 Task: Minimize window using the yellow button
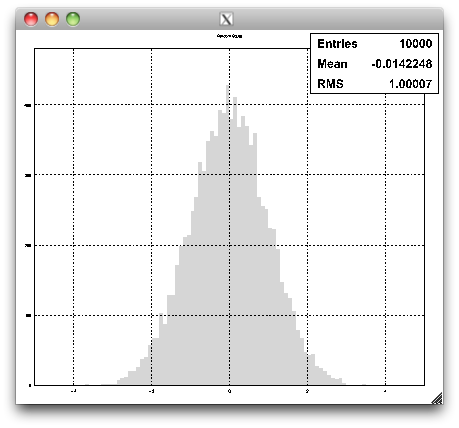[52, 19]
